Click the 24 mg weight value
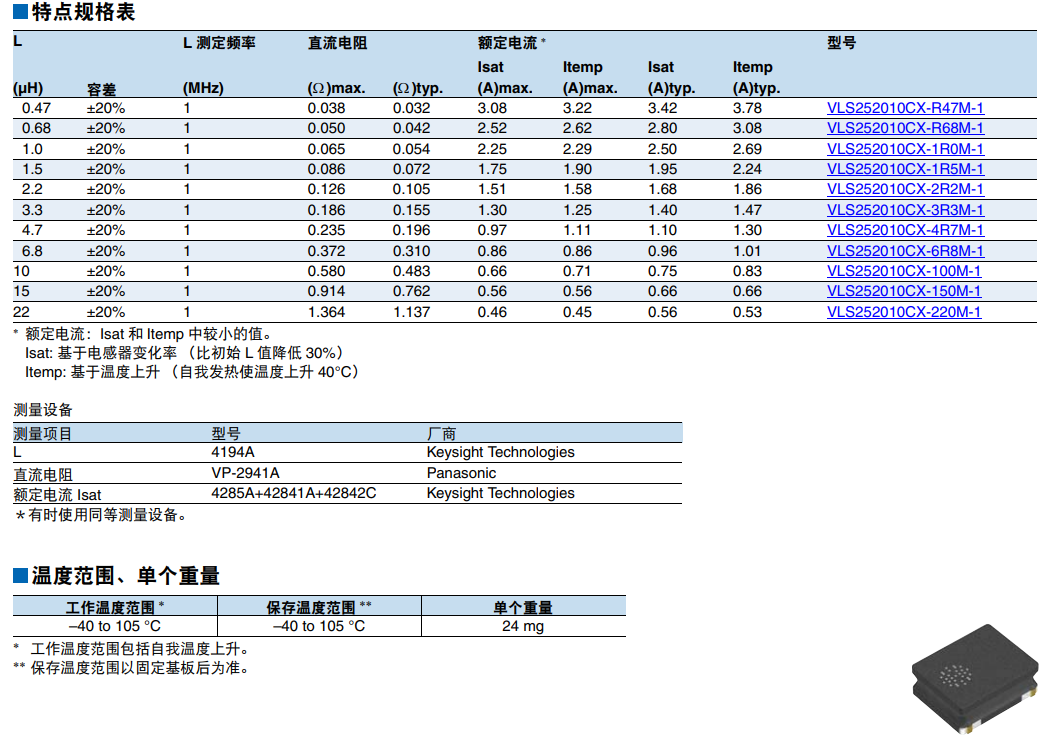Viewport: 1056px width, 743px height. [x=523, y=626]
